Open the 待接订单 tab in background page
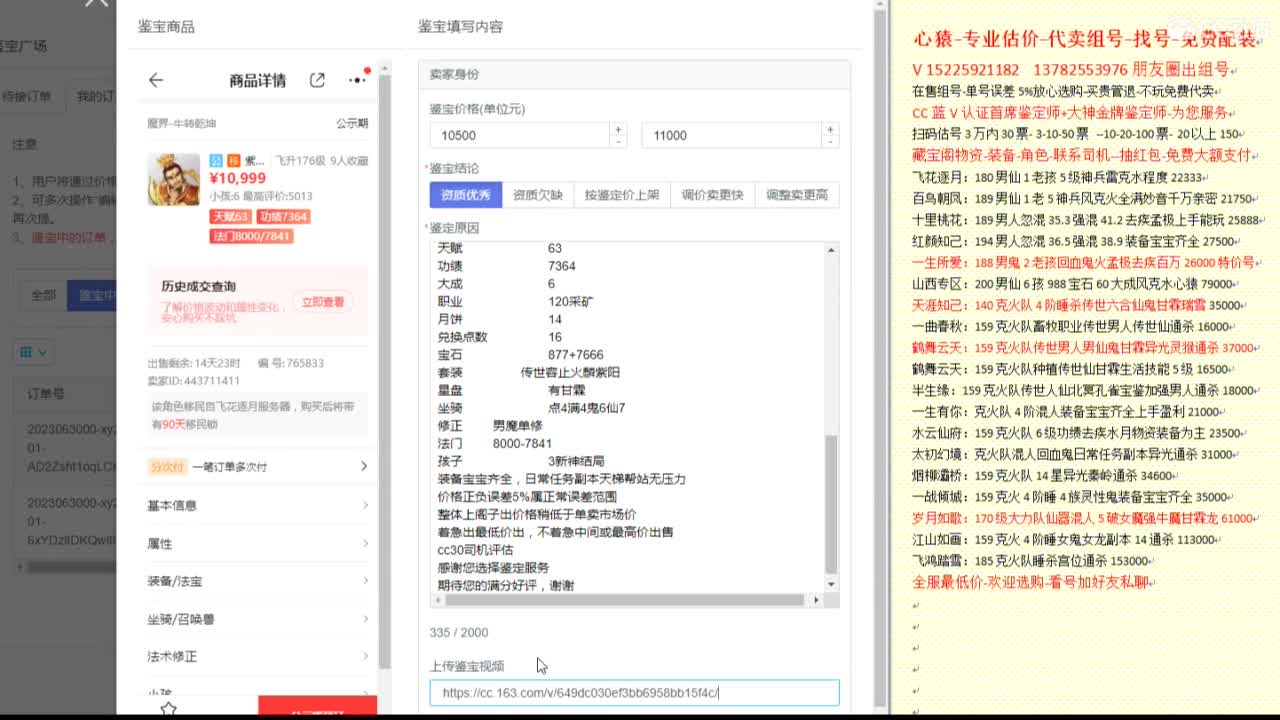Screen dimensions: 1280x720 coord(26,96)
